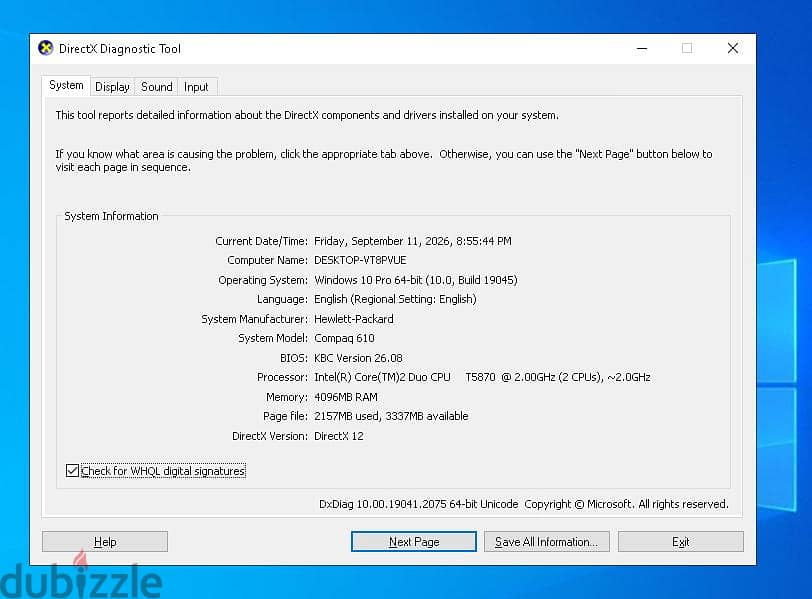Open the Input tab
This screenshot has height=599, width=812.
(196, 87)
